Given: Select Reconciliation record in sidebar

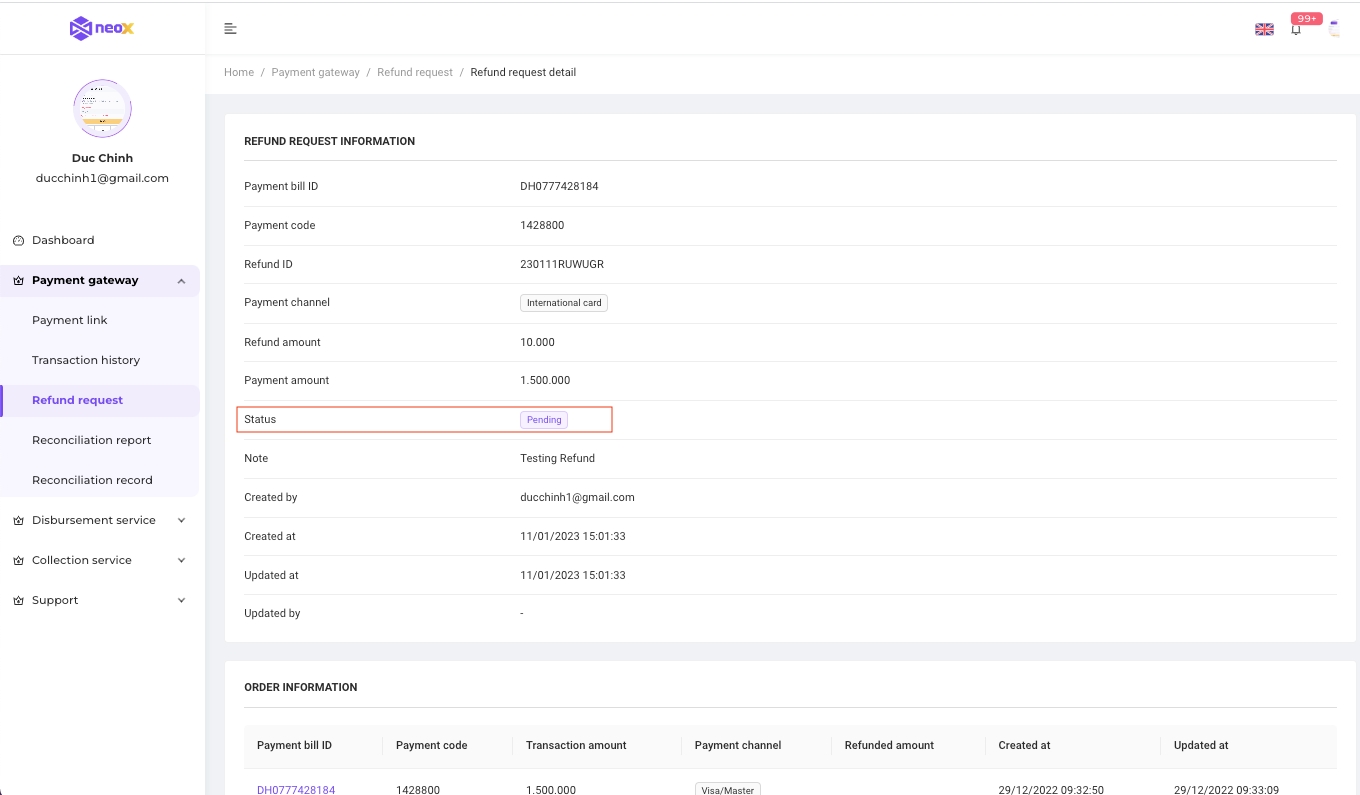Looking at the screenshot, I should pyautogui.click(x=92, y=480).
